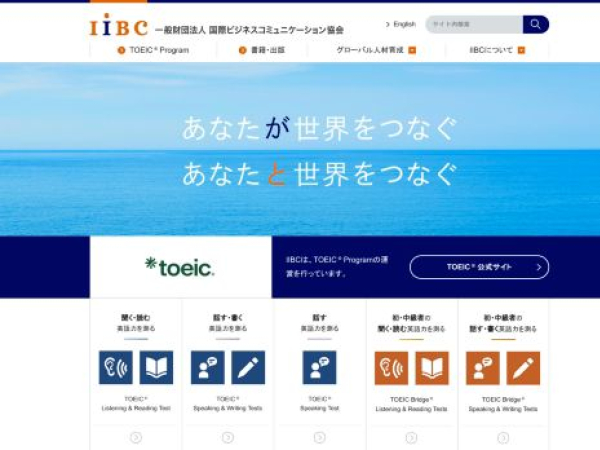This screenshot has height=450, width=600.
Task: Click the IIBC logo in the header
Action: point(118,25)
